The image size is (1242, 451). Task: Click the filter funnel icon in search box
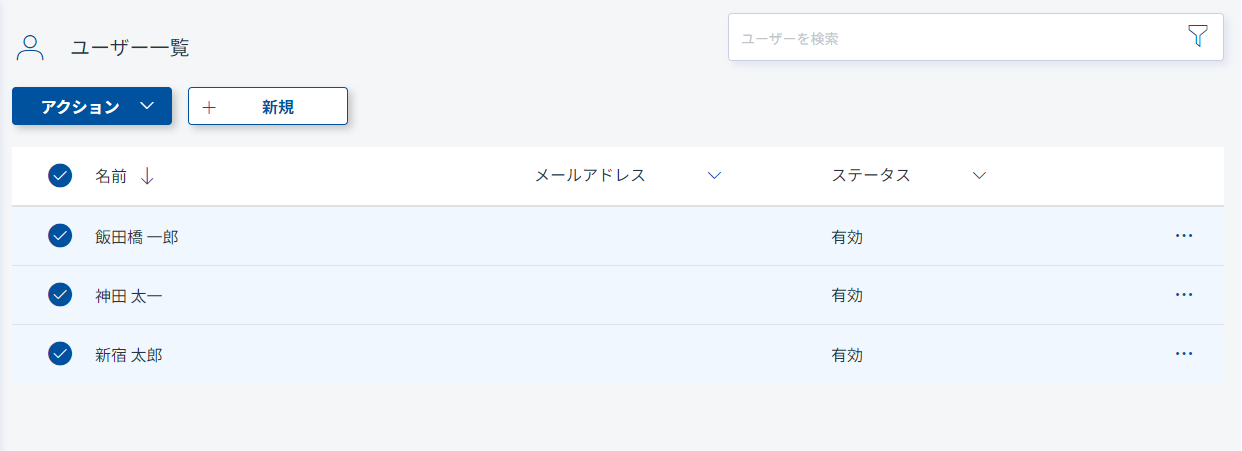(x=1197, y=37)
